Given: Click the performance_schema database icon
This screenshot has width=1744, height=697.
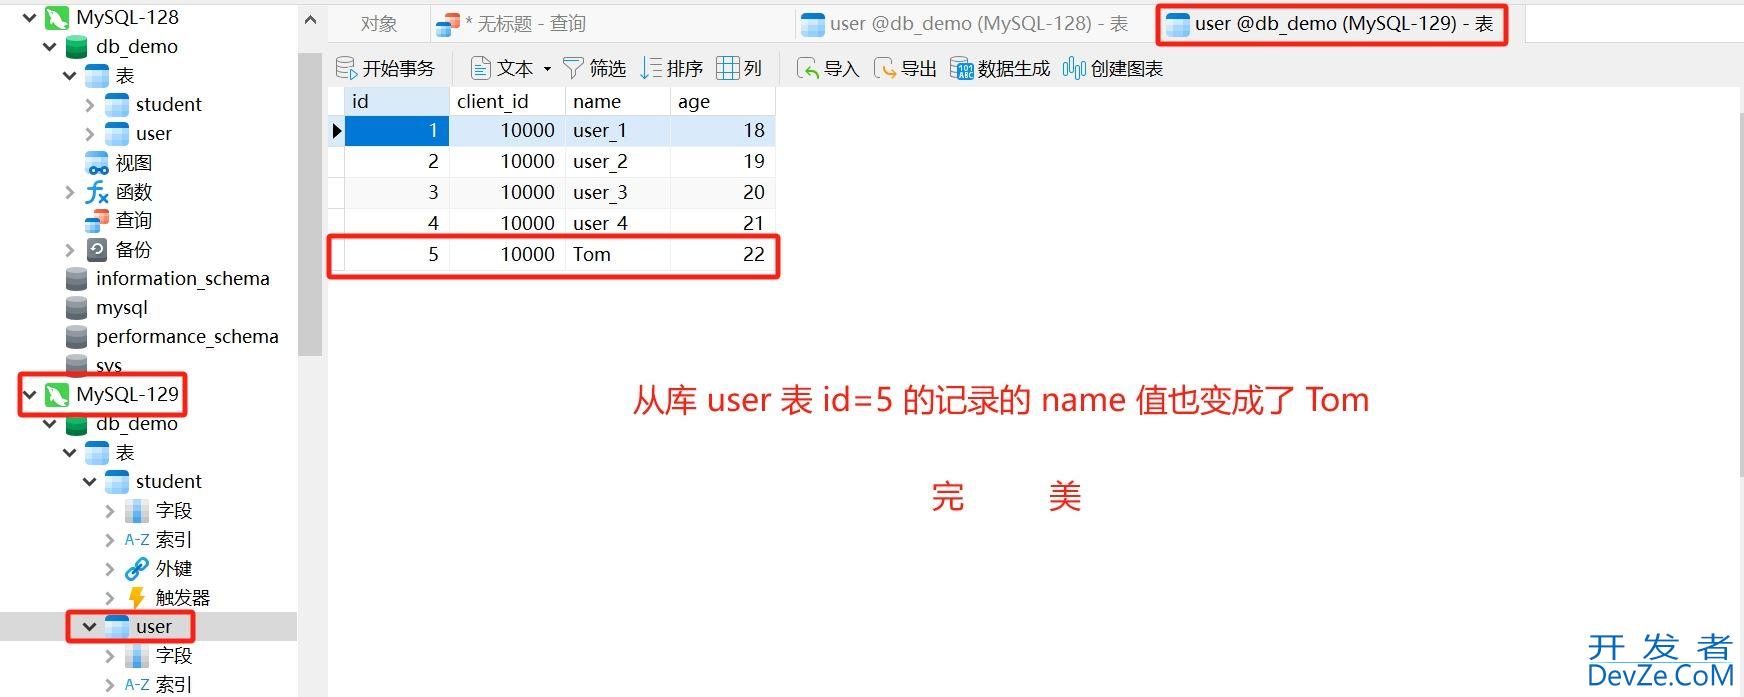Looking at the screenshot, I should point(76,336).
